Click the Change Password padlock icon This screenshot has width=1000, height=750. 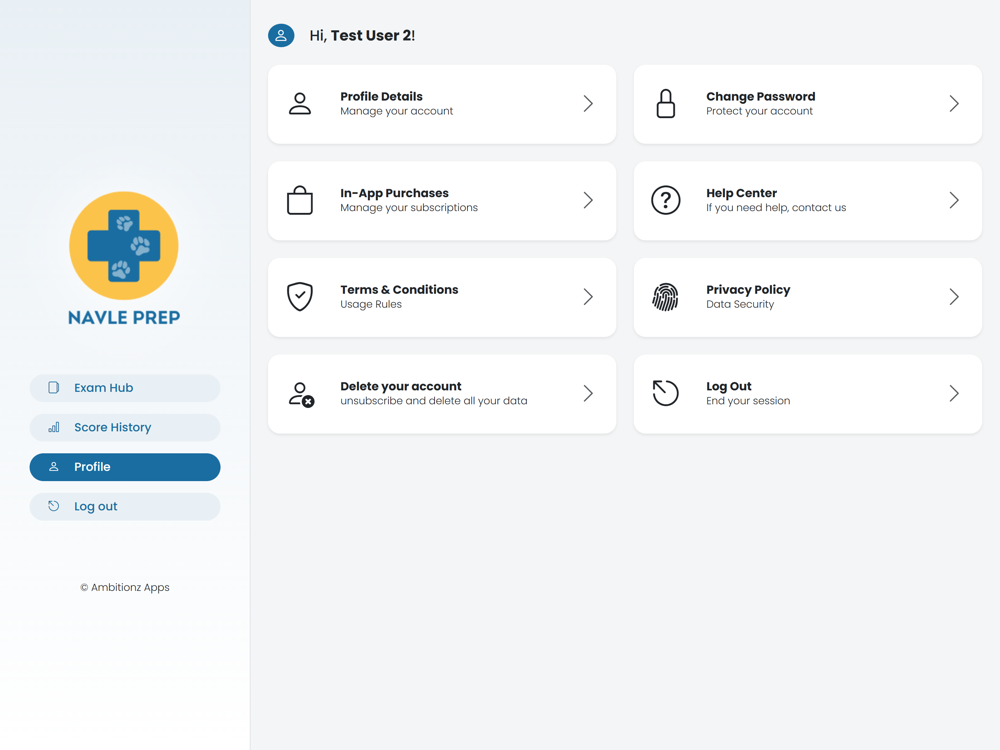tap(666, 104)
